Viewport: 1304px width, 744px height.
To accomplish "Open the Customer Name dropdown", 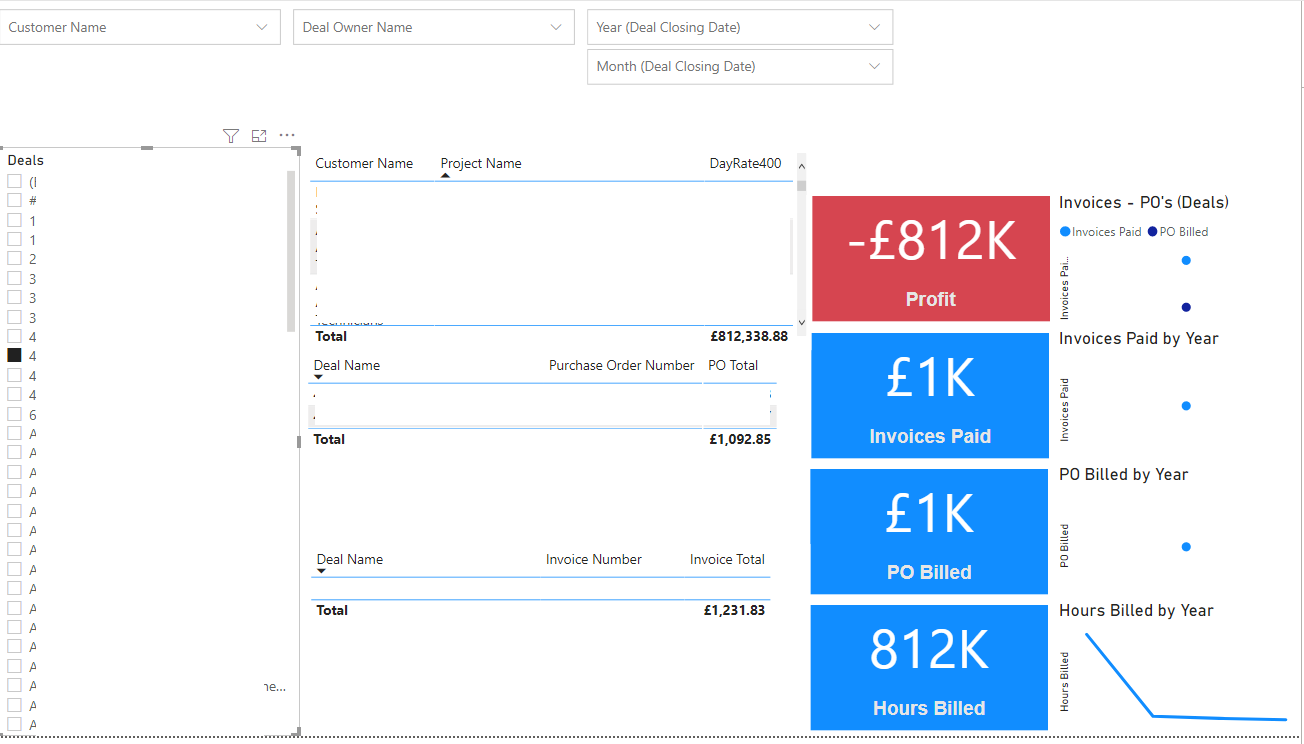I will click(x=140, y=27).
